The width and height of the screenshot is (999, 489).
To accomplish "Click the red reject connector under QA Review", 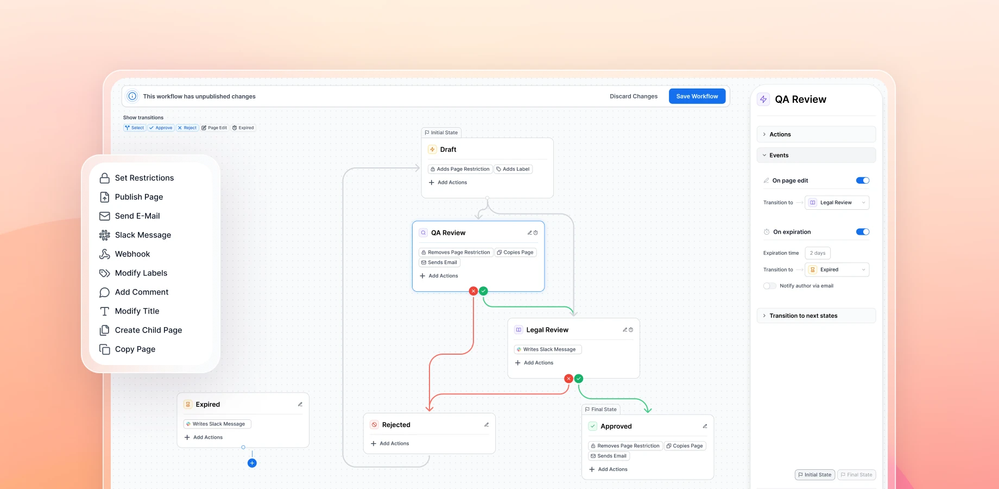I will tap(473, 291).
